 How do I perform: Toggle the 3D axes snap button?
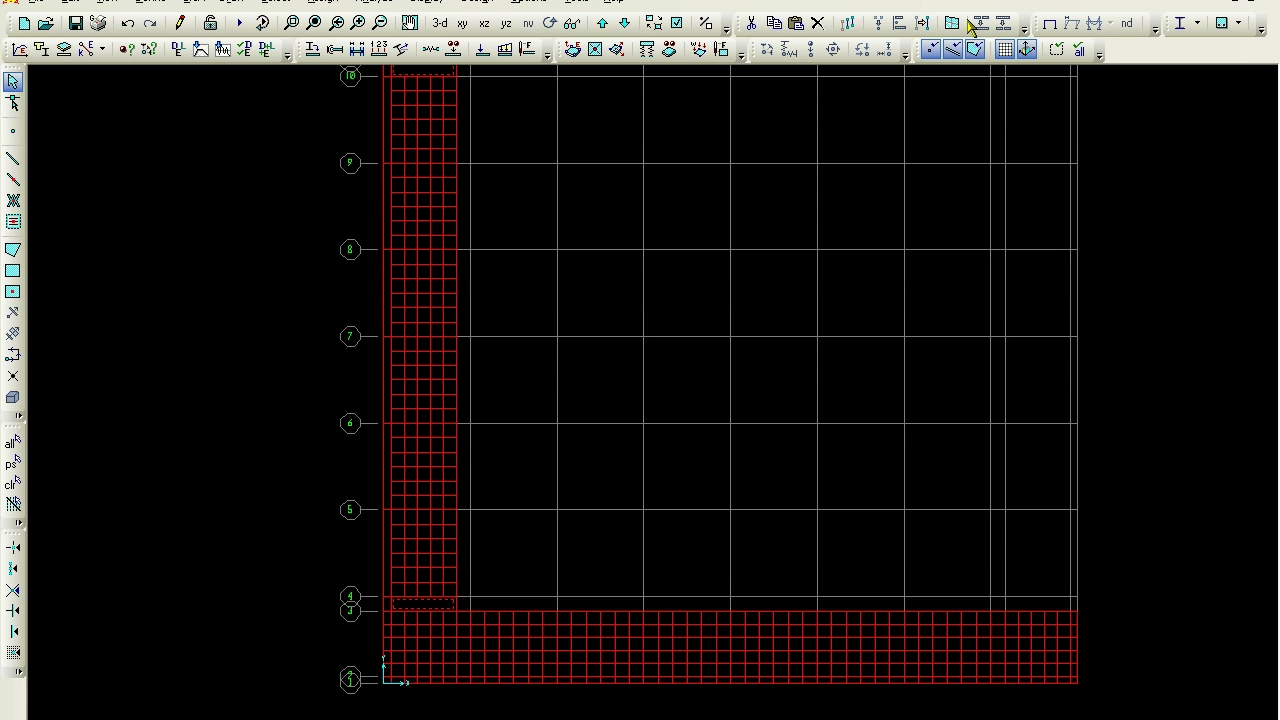pyautogui.click(x=1027, y=49)
